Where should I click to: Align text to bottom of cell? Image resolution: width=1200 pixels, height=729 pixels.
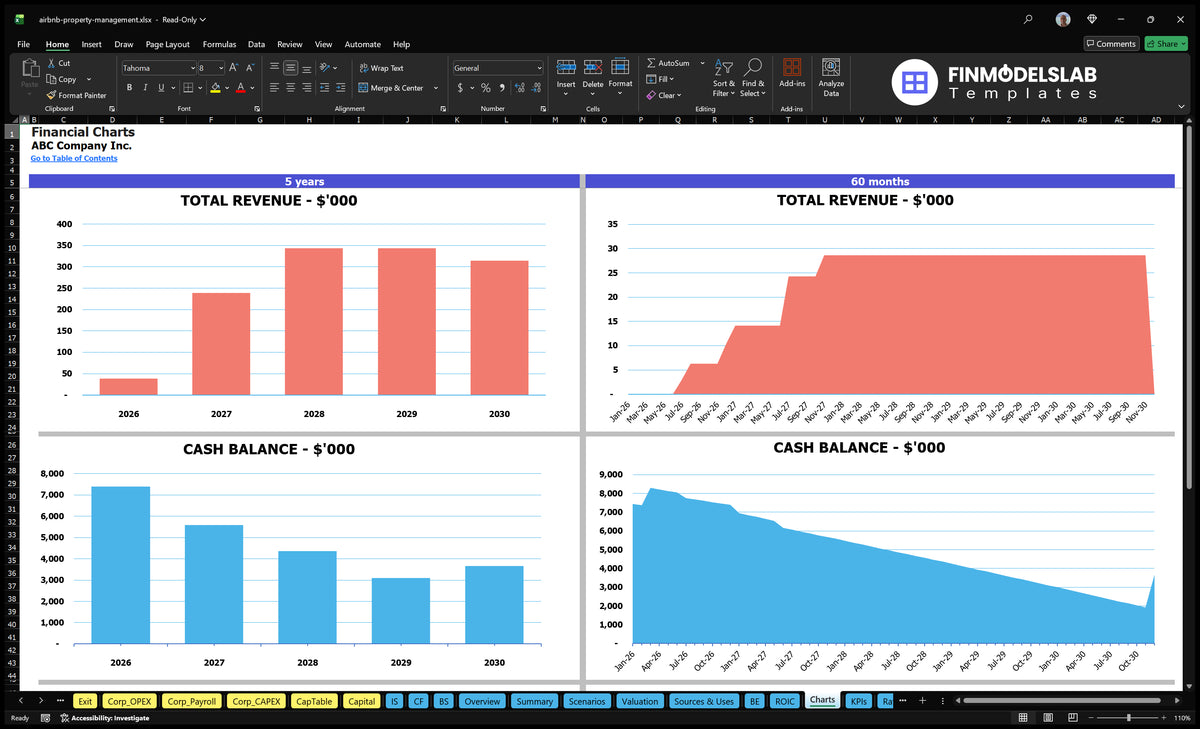coord(308,68)
